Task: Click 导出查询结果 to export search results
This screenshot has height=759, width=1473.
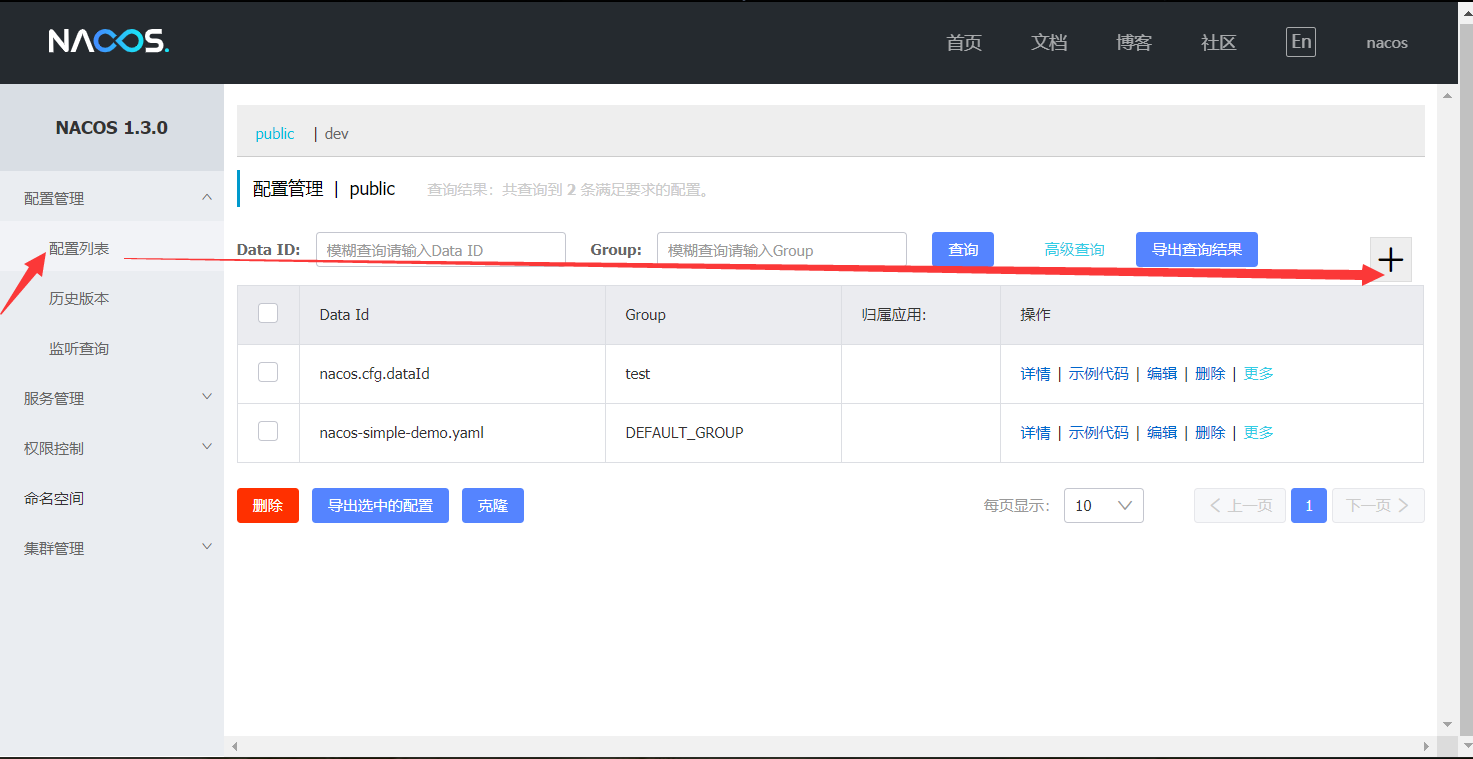Action: [x=1196, y=249]
